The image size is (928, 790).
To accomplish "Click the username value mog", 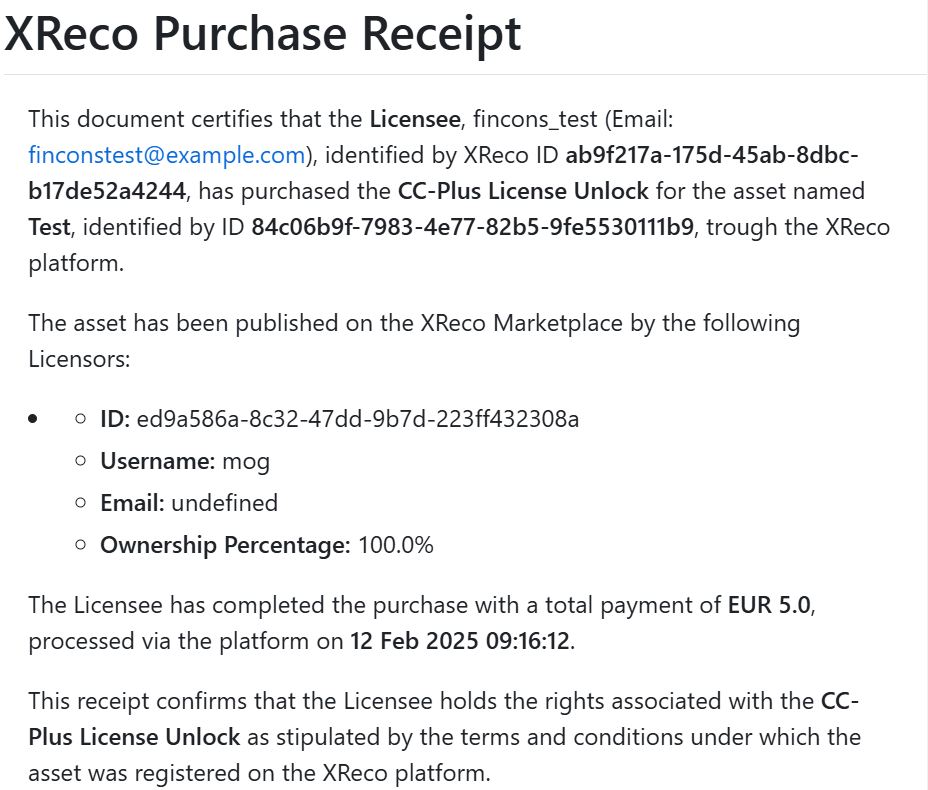I will (246, 461).
